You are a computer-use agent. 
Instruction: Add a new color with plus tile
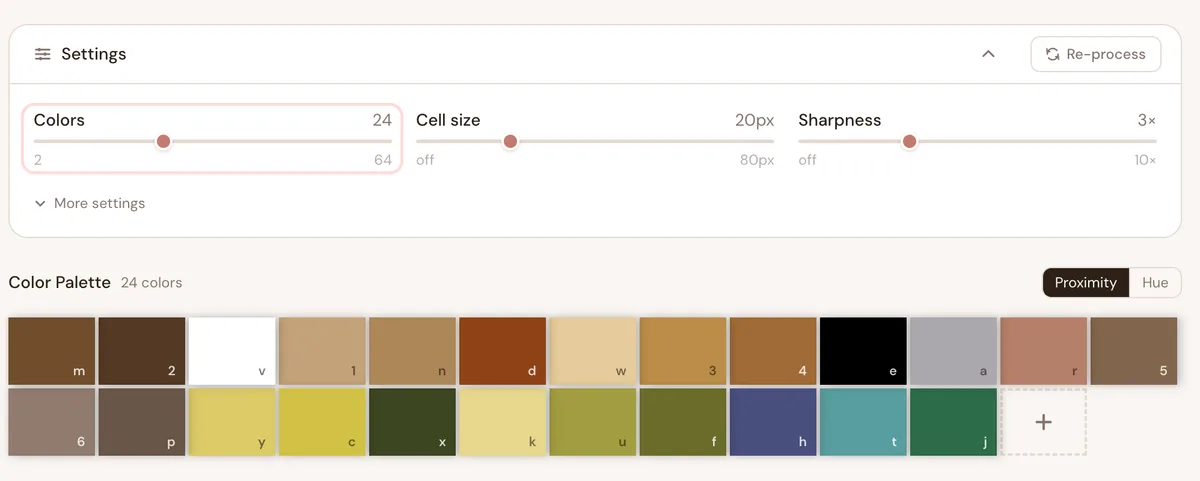(1043, 422)
